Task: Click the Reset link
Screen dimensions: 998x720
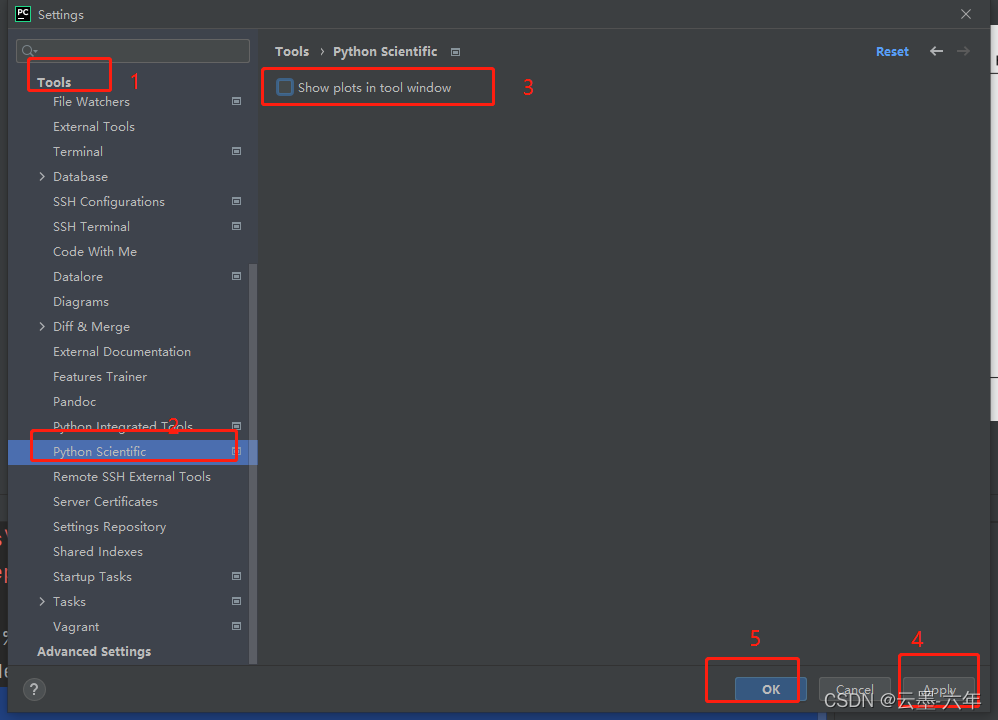Action: coord(891,51)
